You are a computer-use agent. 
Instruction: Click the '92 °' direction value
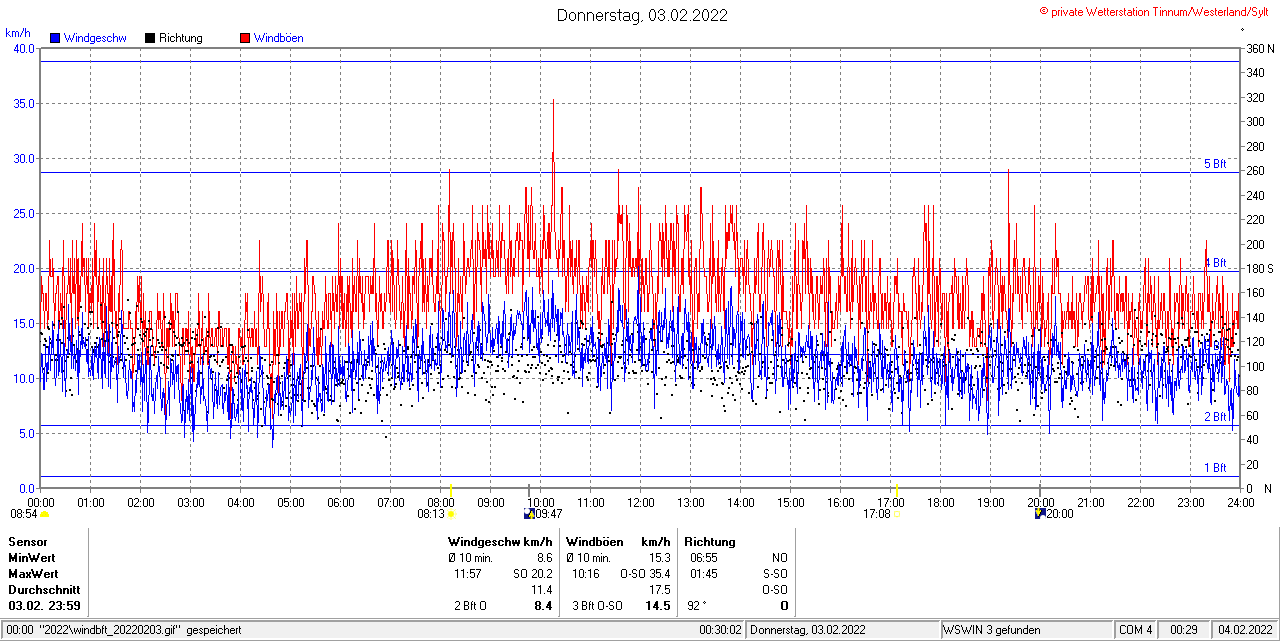click(x=696, y=606)
